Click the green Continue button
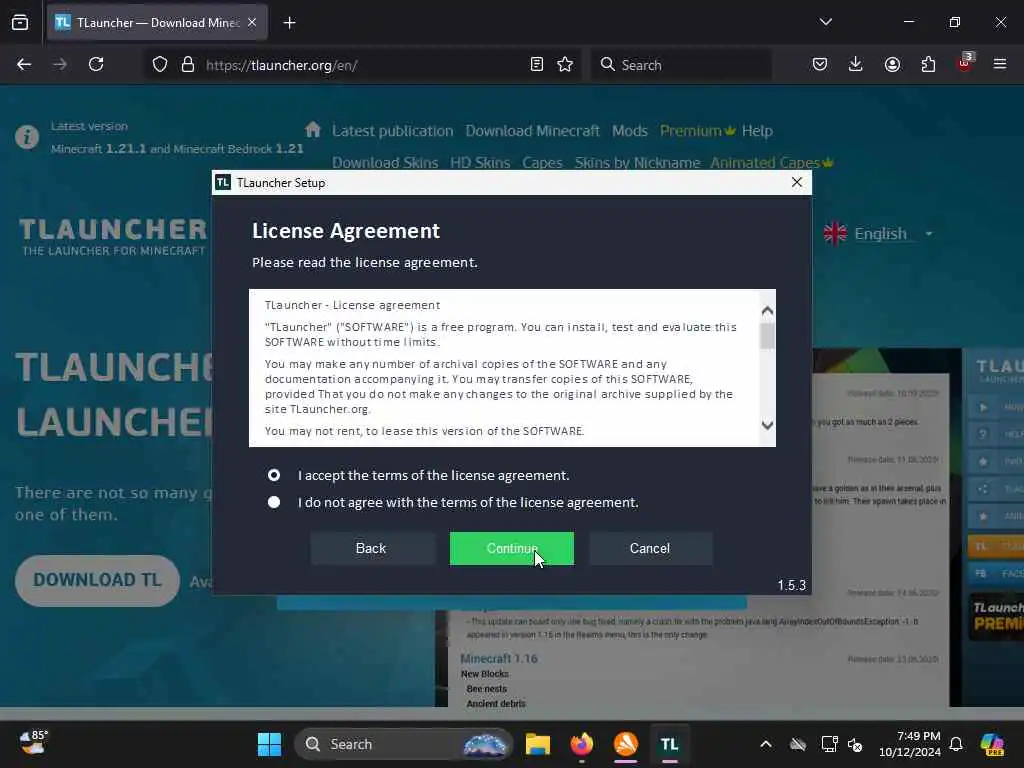Viewport: 1024px width, 768px height. 512,549
